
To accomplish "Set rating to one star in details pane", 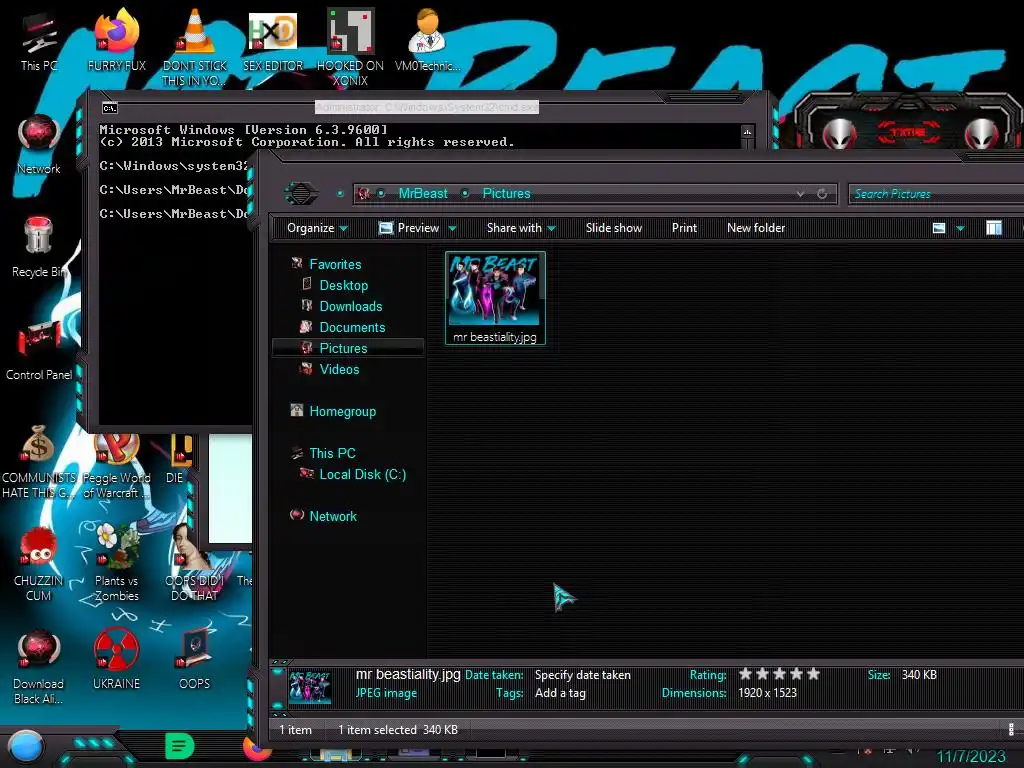I will (745, 674).
